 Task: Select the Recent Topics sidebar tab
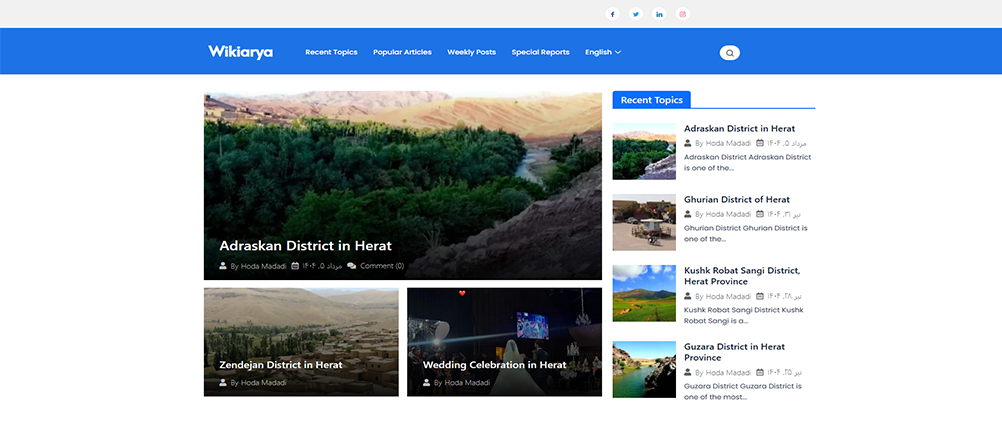point(651,100)
